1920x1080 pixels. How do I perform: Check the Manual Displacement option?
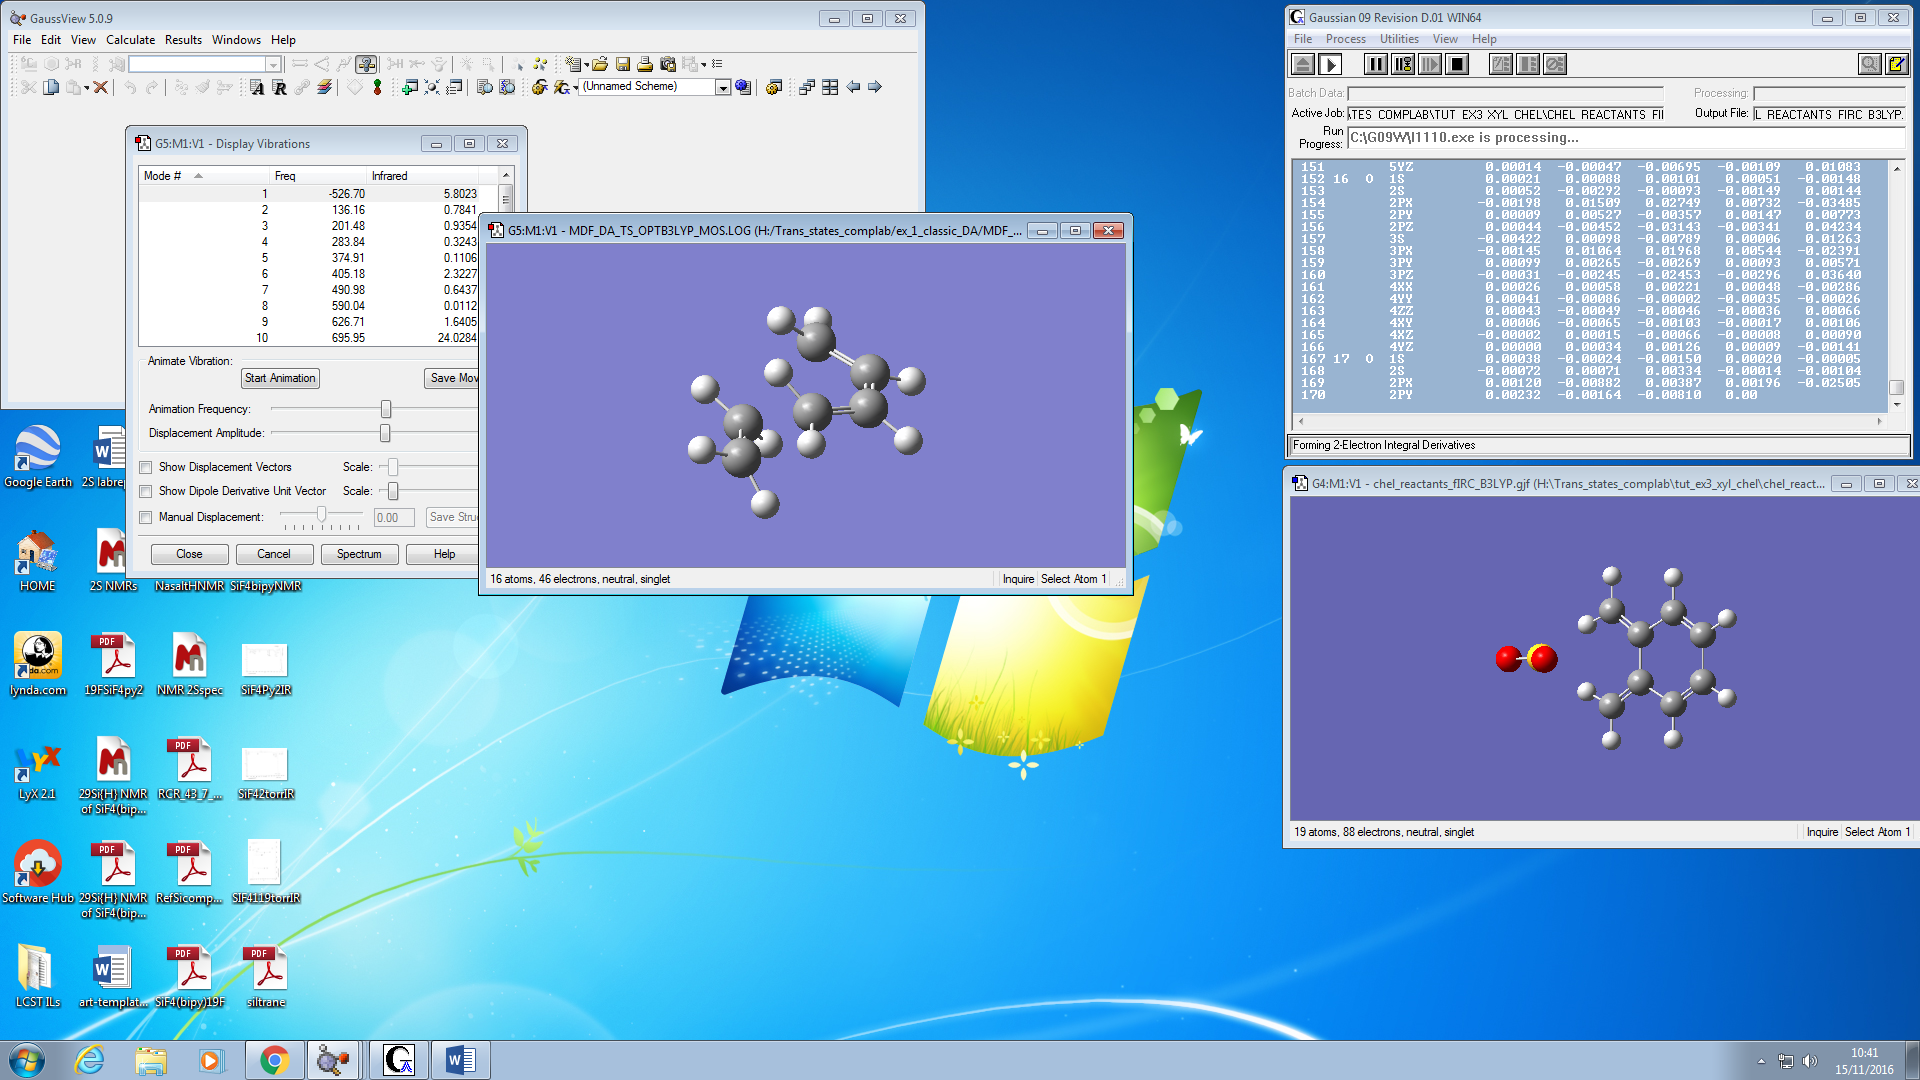tap(146, 517)
